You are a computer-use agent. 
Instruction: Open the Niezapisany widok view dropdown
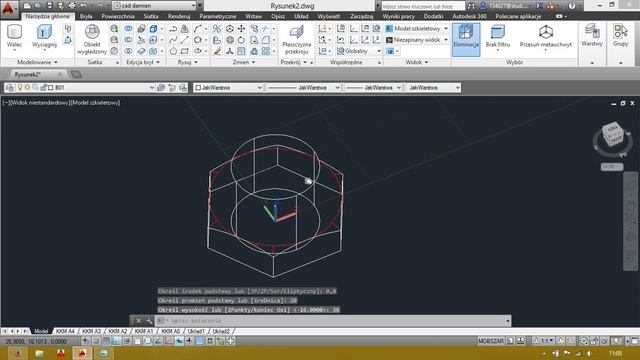click(x=417, y=40)
